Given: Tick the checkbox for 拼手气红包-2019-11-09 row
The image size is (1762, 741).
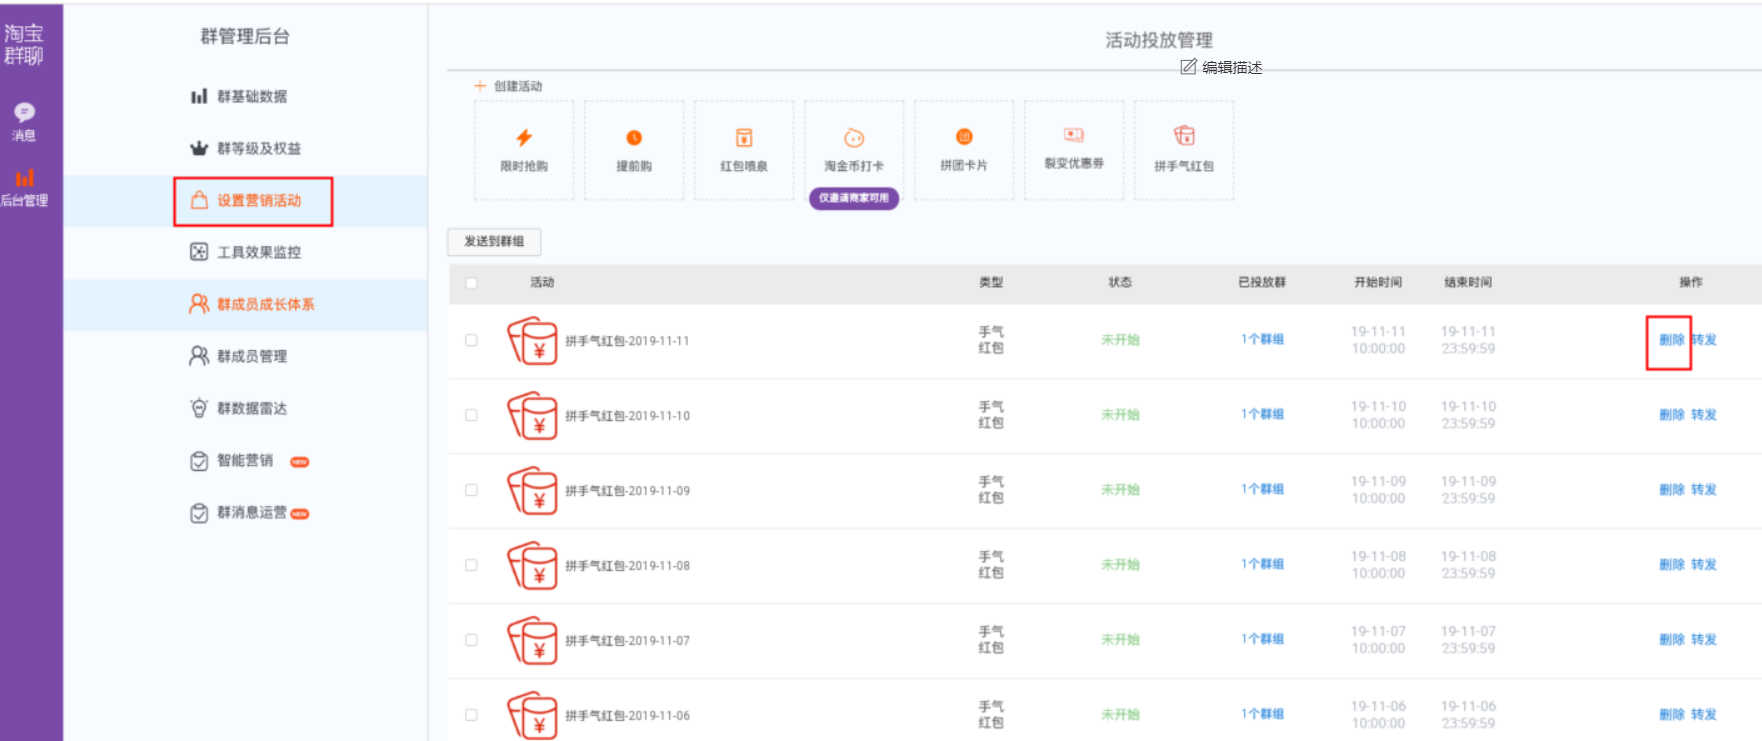Looking at the screenshot, I should tap(471, 490).
